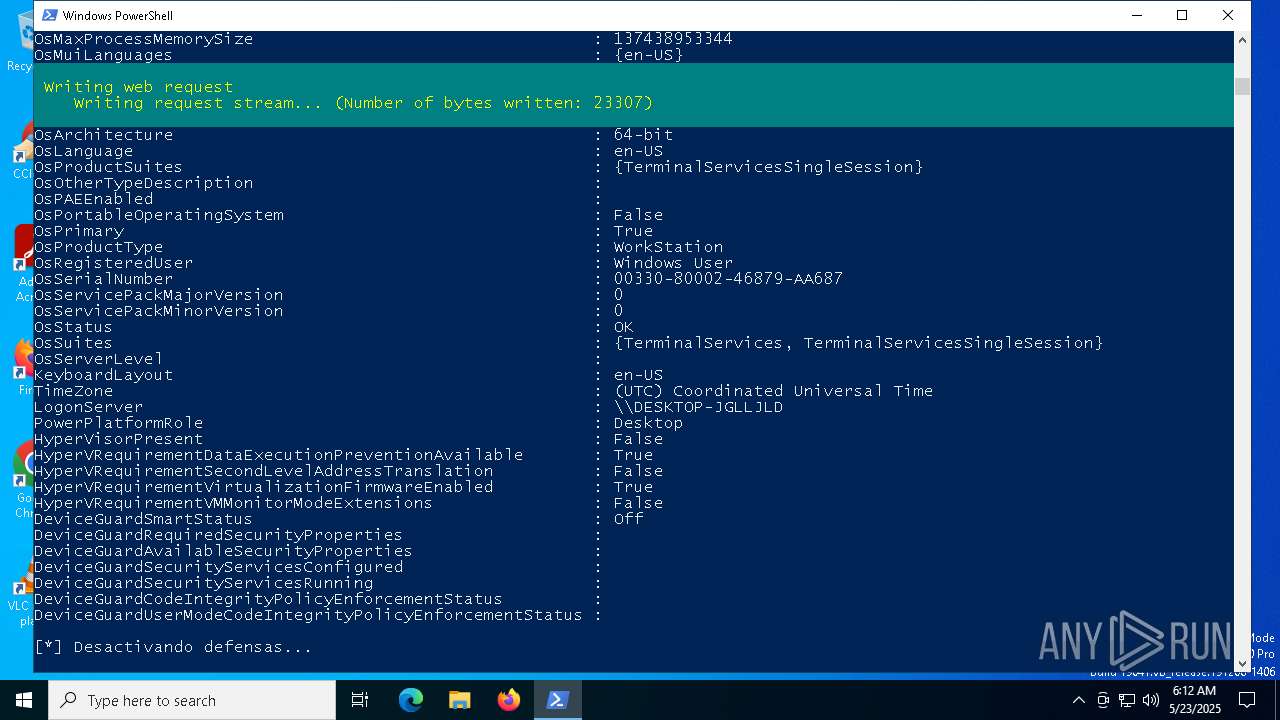Open the notification center
Viewport: 1280px width, 720px height.
pos(1247,700)
